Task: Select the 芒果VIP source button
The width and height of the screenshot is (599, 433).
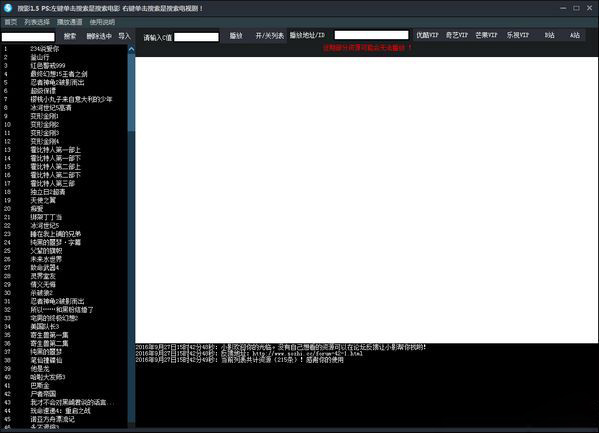Action: point(486,35)
